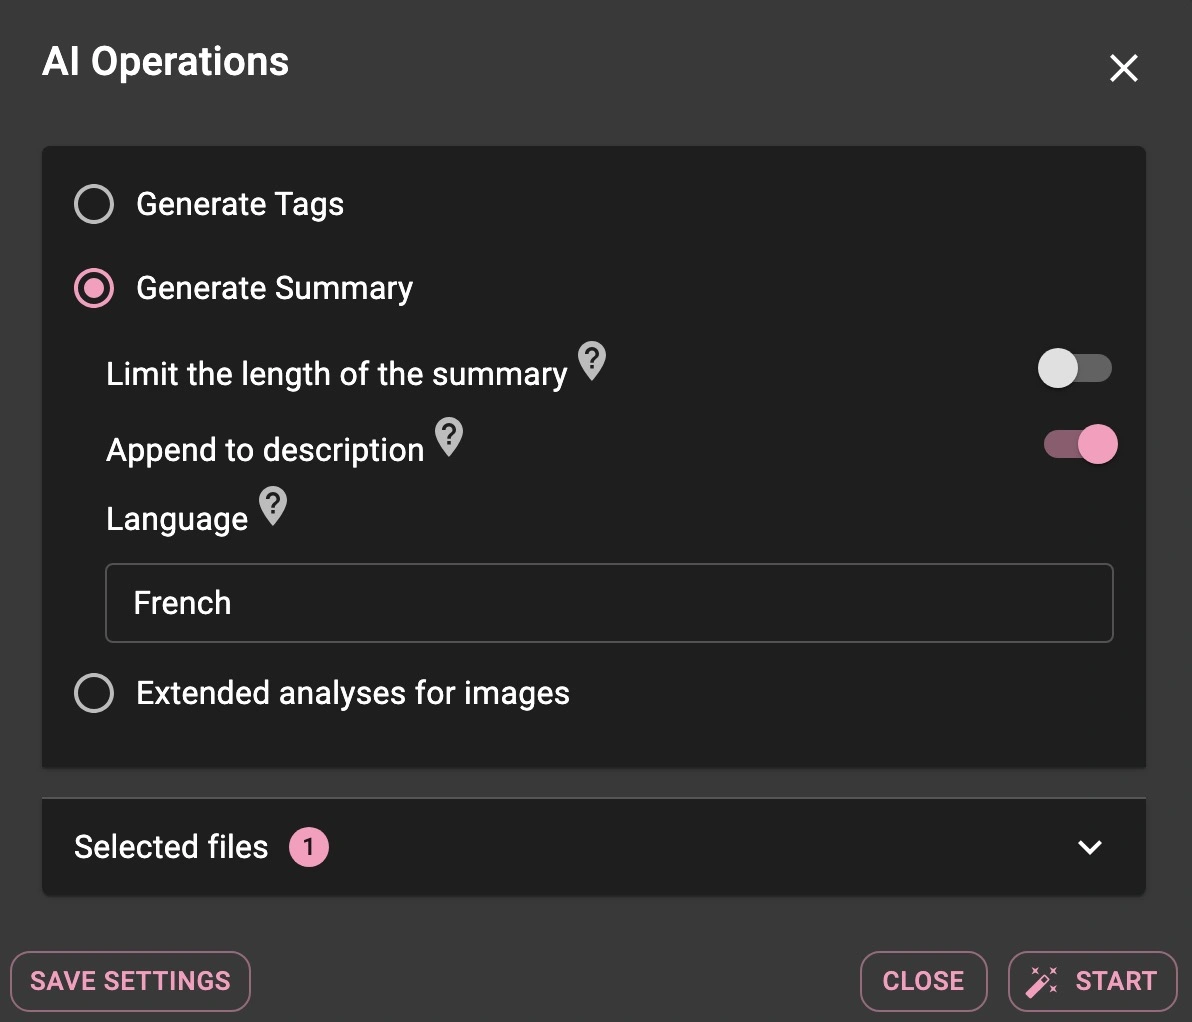Click the Save Settings button
The height and width of the screenshot is (1022, 1192).
coord(130,981)
